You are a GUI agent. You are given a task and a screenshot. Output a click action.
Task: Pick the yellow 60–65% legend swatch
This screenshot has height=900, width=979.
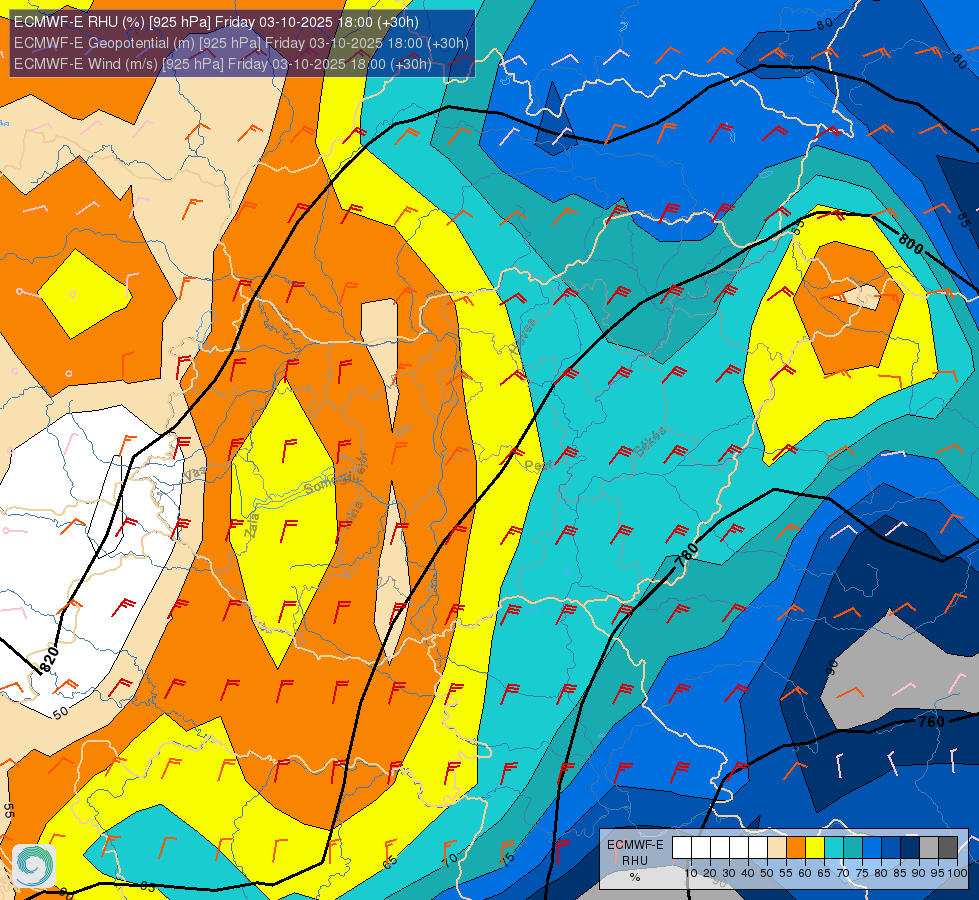tap(815, 848)
